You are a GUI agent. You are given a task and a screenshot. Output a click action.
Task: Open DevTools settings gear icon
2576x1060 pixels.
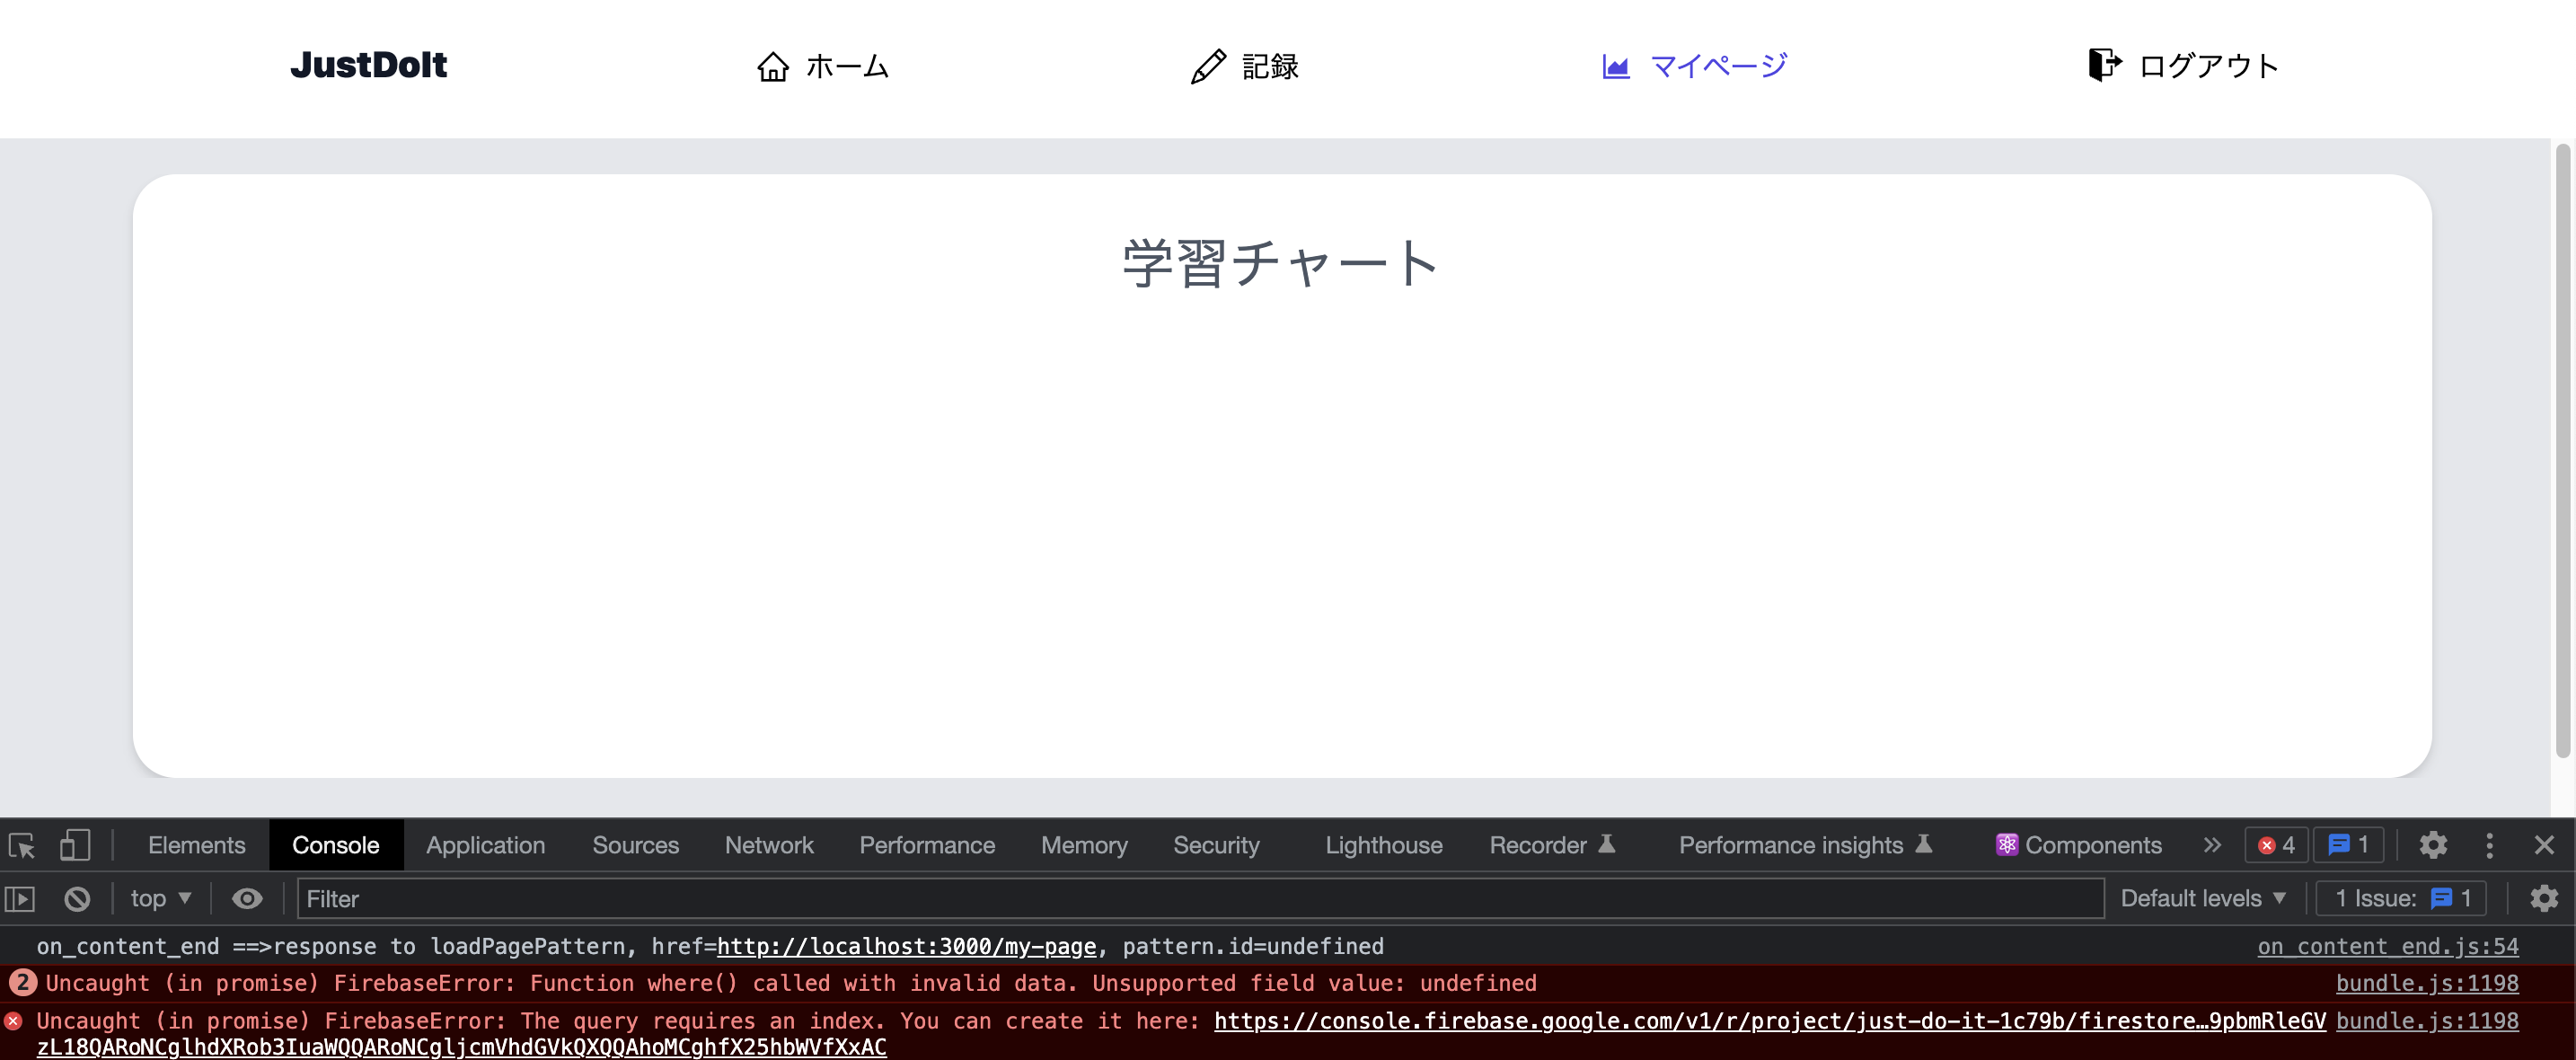pyautogui.click(x=2433, y=846)
